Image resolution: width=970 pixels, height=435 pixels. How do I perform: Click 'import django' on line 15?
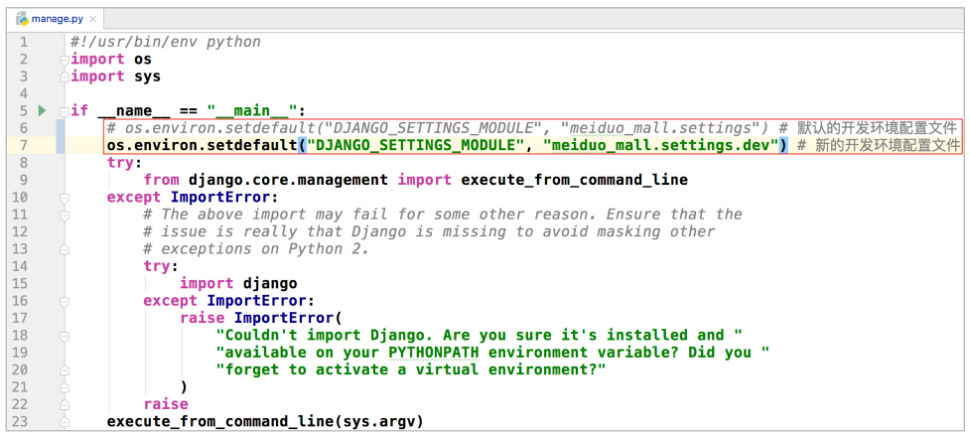[x=239, y=283]
